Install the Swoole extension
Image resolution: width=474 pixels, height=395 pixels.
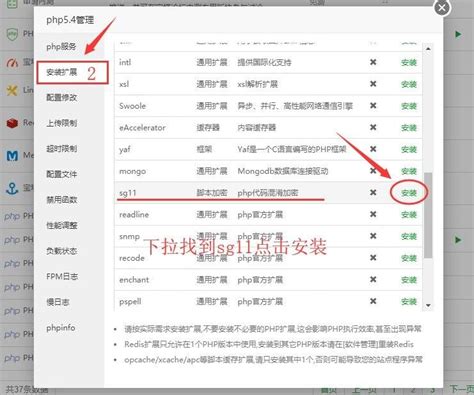409,106
